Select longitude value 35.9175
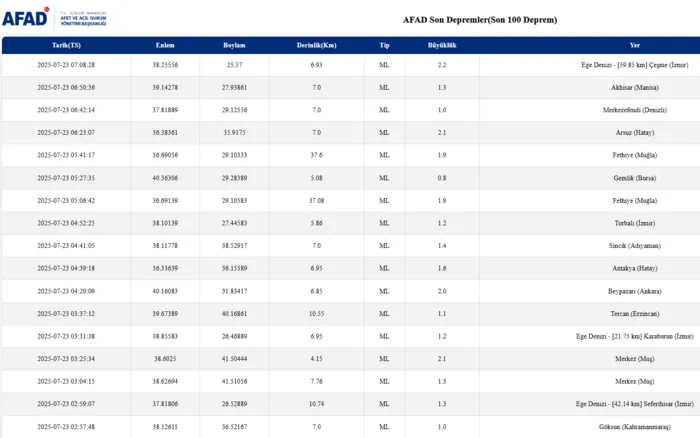 click(234, 133)
